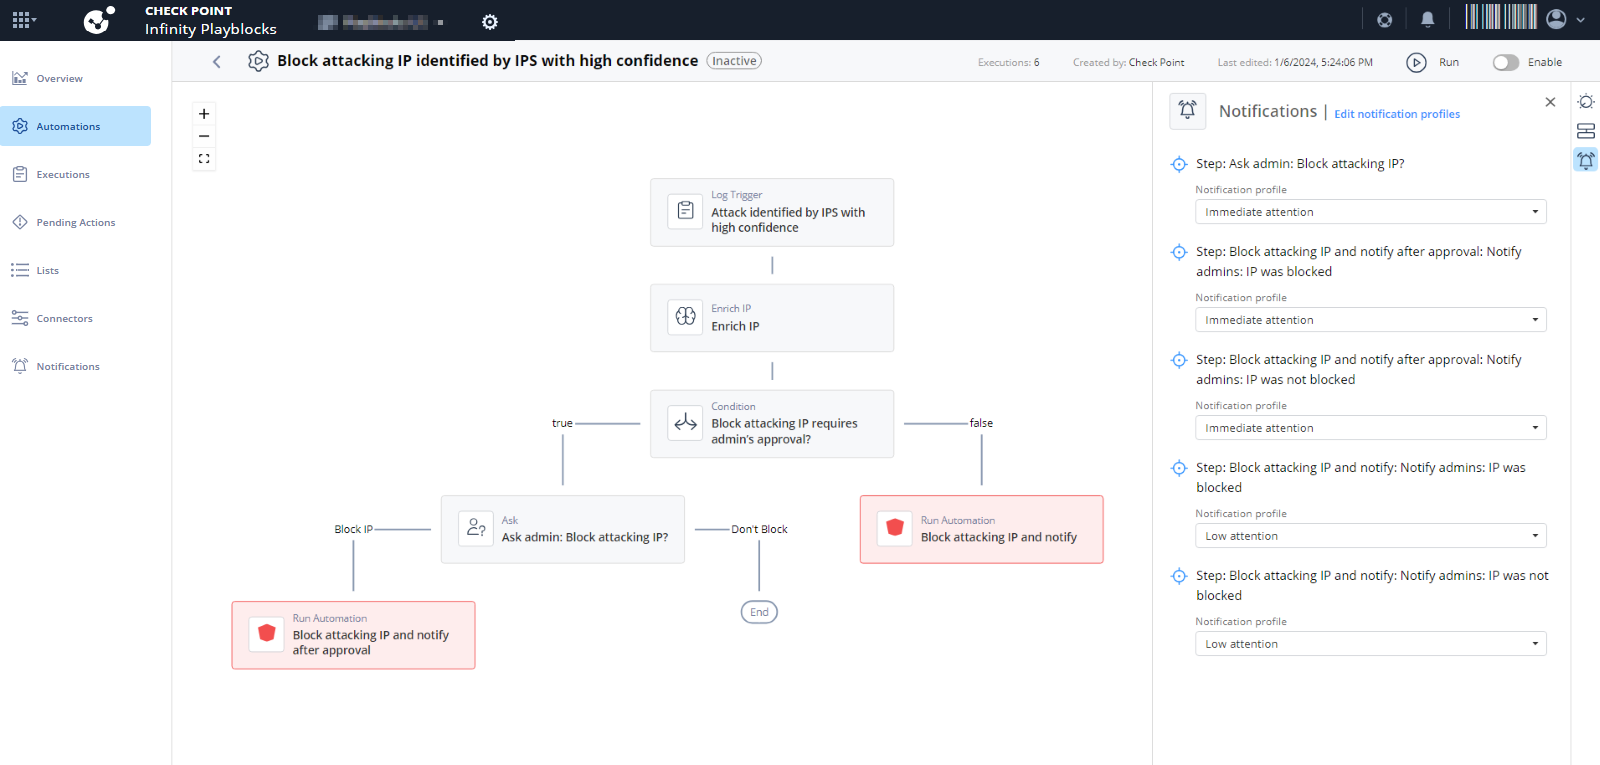Open profile dropdown for 'Ask admin: Block attacking IP?' step
The height and width of the screenshot is (765, 1600).
coord(1371,212)
